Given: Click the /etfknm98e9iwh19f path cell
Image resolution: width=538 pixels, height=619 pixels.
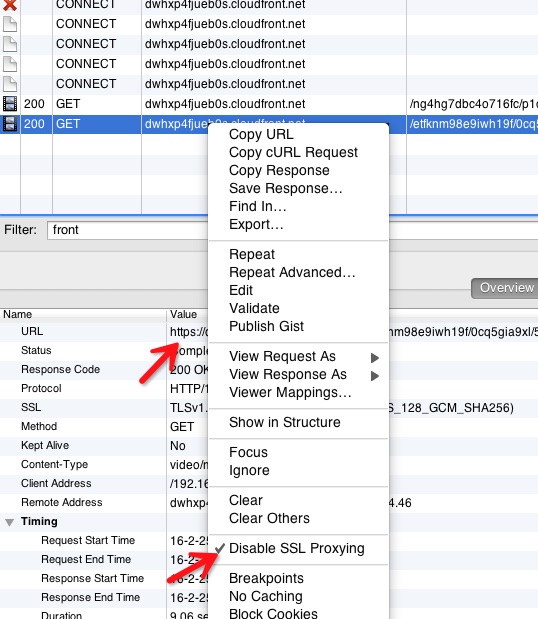Looking at the screenshot, I should click(473, 124).
